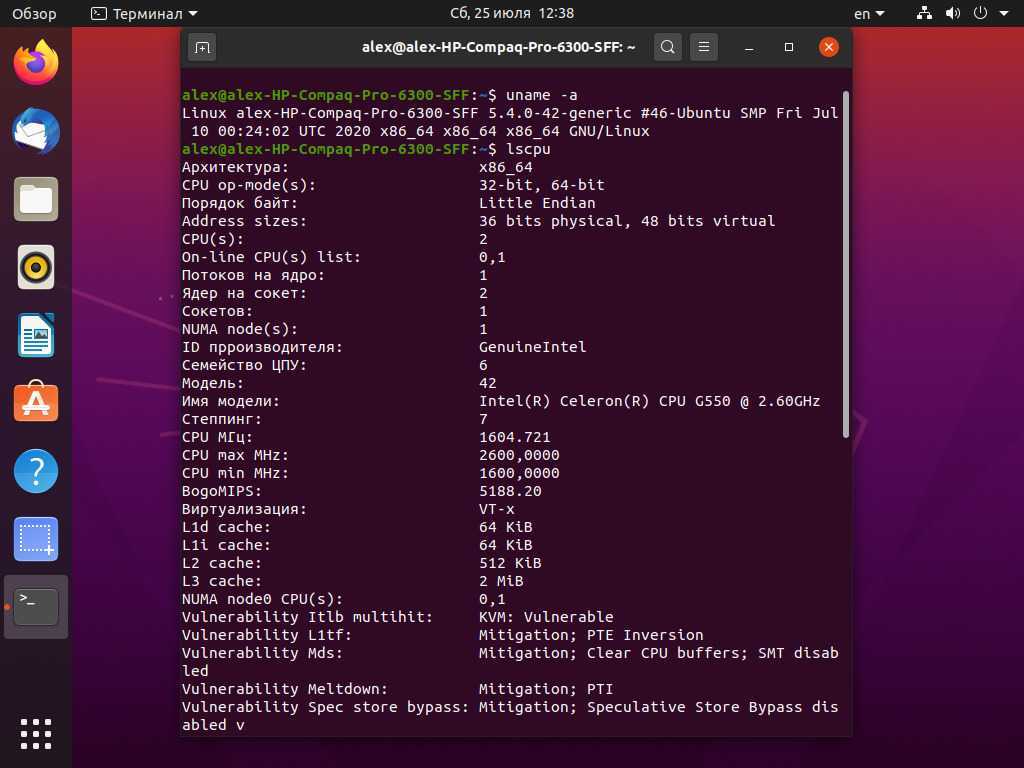
Task: Click the volume speaker icon
Action: [x=953, y=13]
